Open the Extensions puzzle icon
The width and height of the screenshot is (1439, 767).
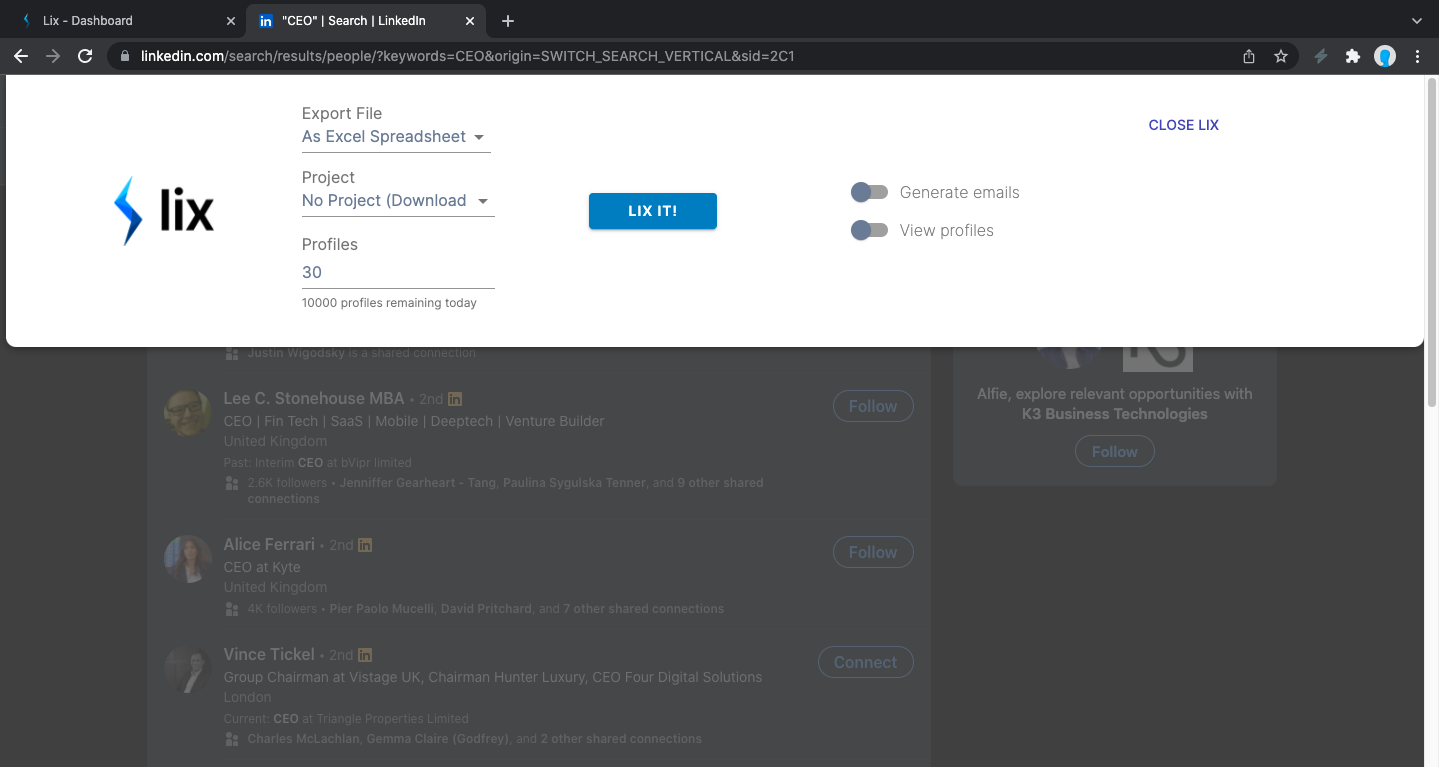[x=1353, y=57]
